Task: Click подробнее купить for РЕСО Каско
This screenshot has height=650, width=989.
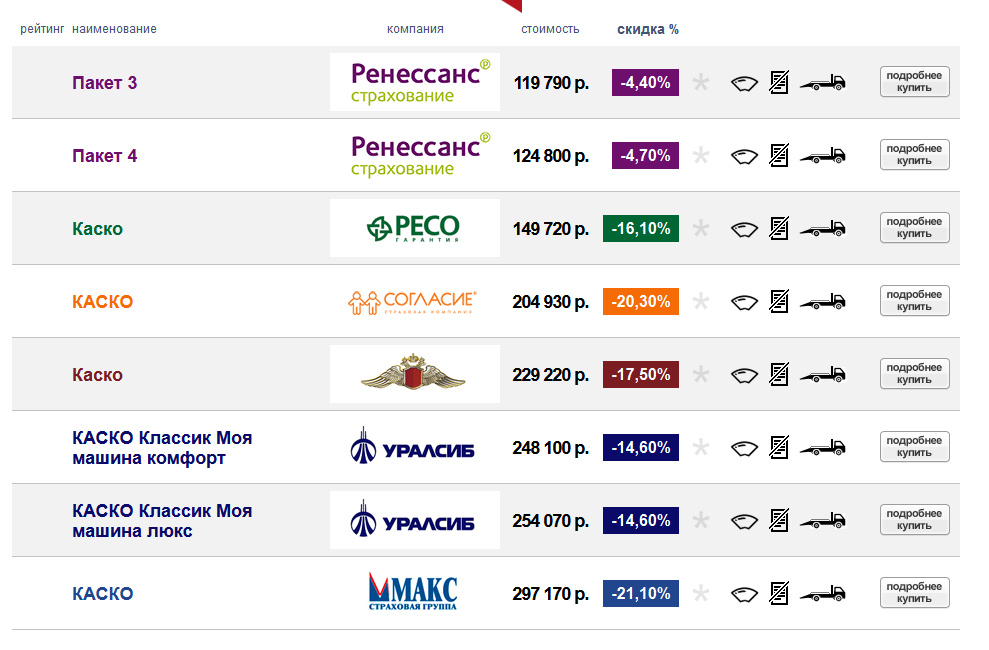Action: pos(915,228)
